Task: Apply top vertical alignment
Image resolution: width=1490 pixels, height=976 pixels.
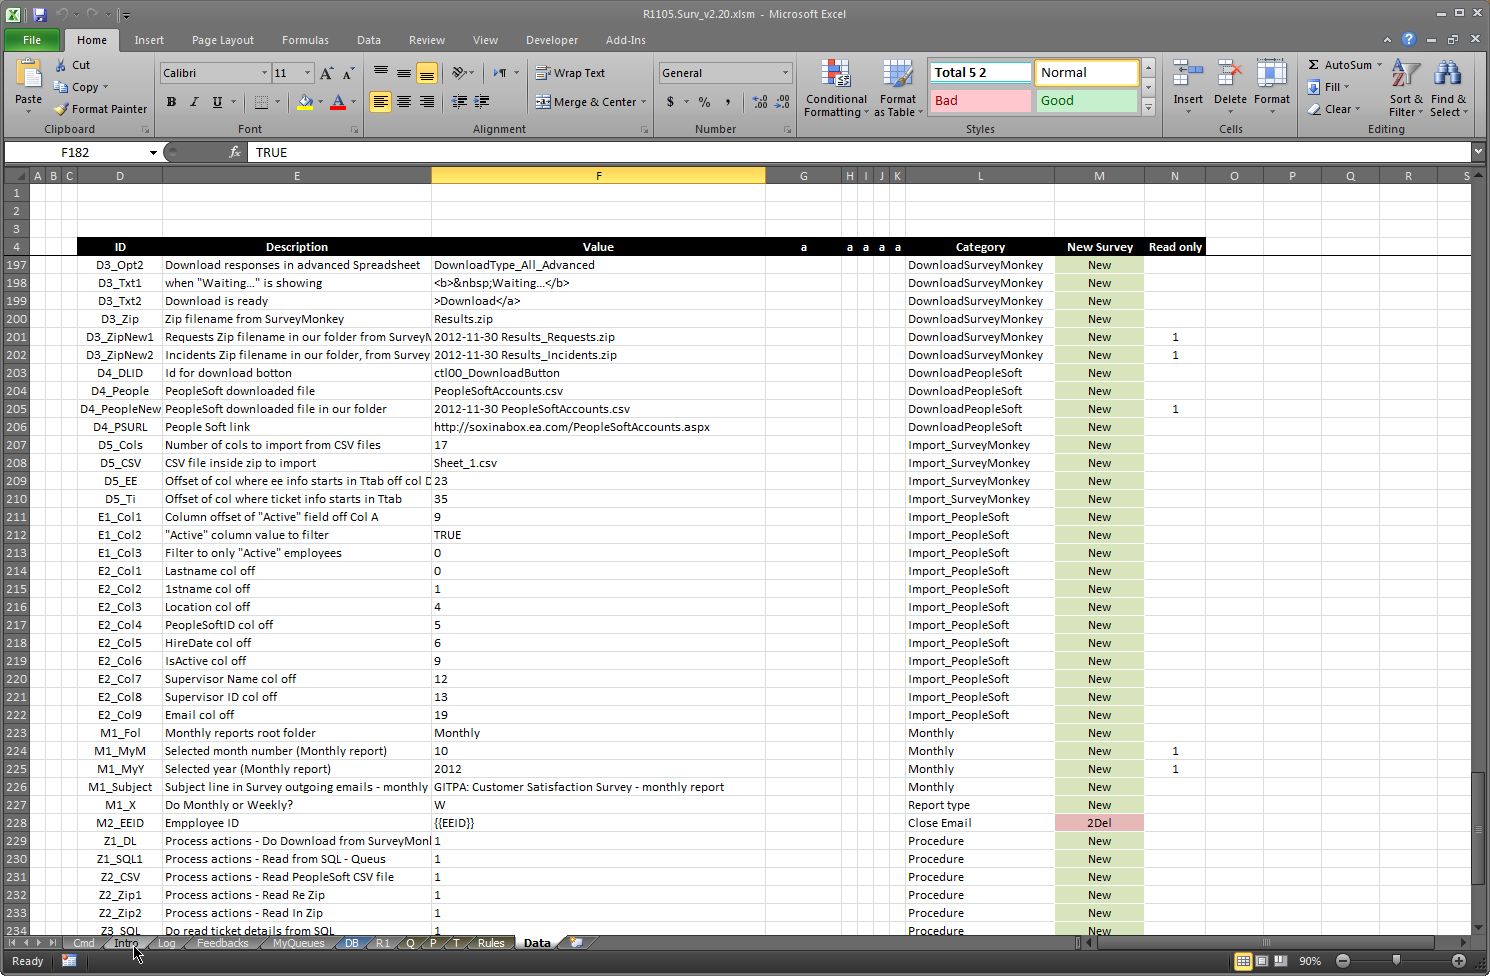Action: [381, 73]
